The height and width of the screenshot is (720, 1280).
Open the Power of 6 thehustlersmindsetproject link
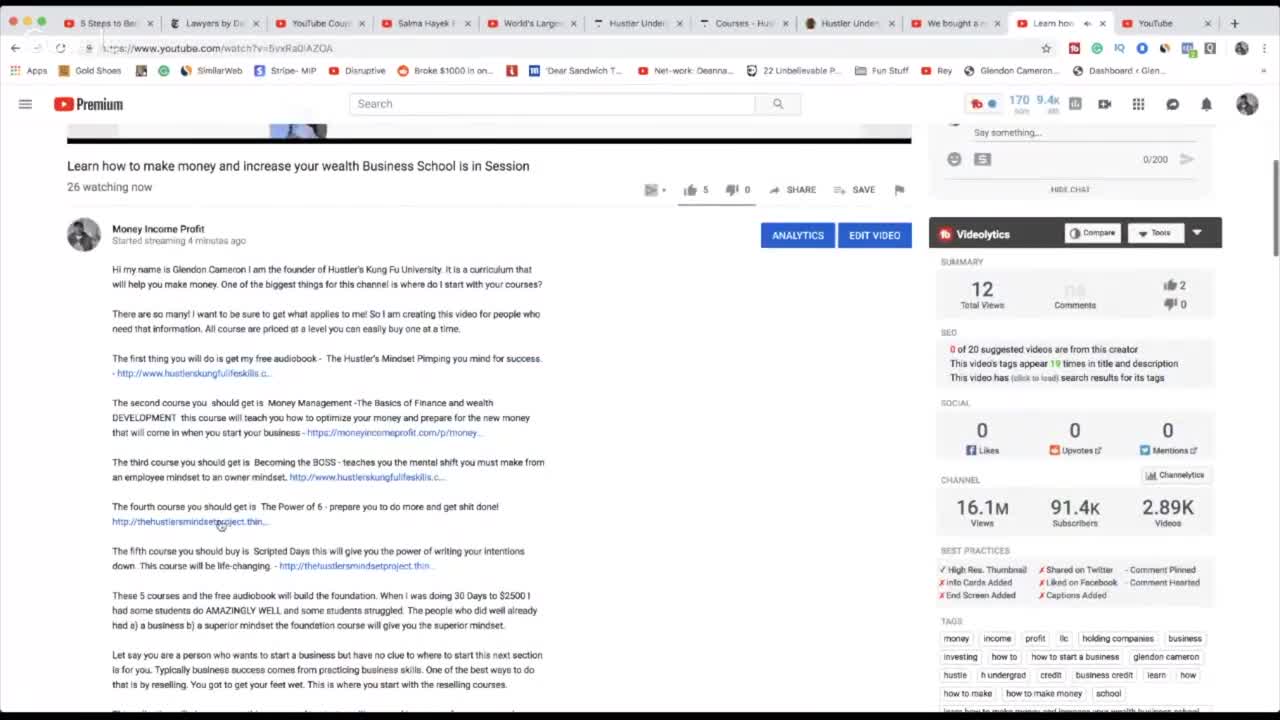(x=188, y=522)
